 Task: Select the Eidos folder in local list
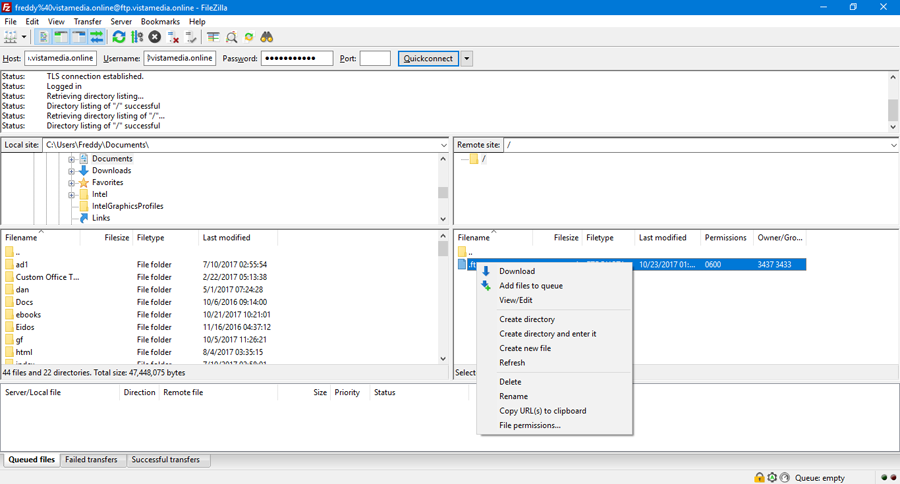pos(25,327)
